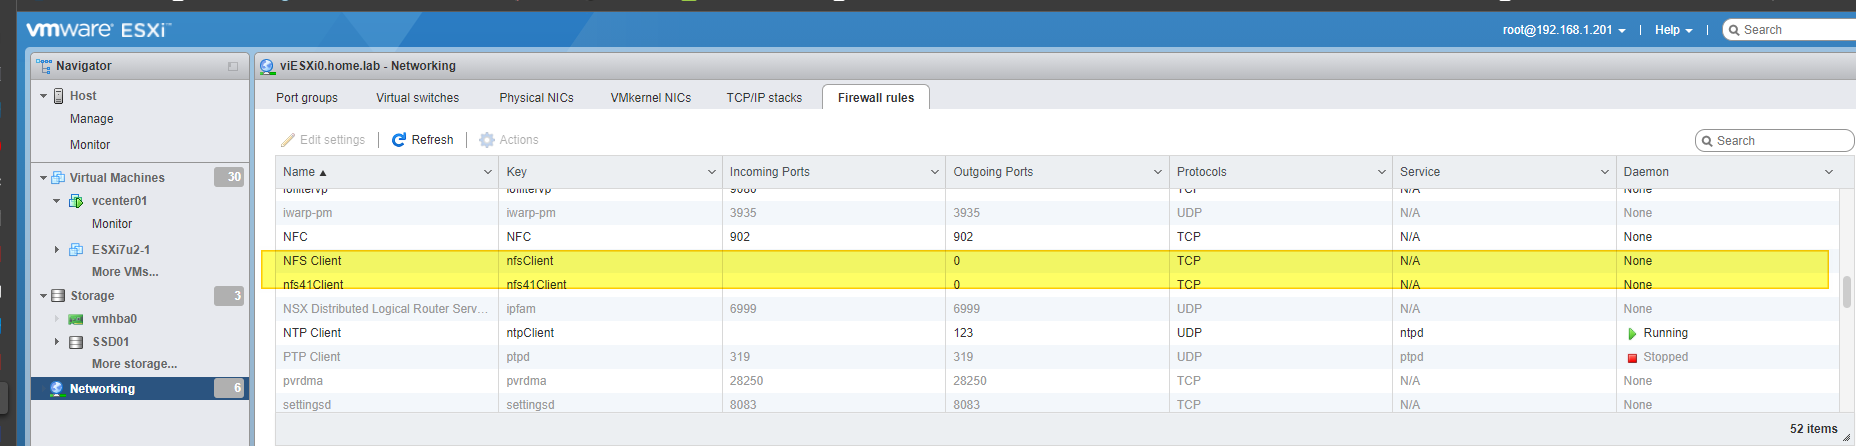
Task: Click the Storage icon in the Navigator
Action: point(58,296)
